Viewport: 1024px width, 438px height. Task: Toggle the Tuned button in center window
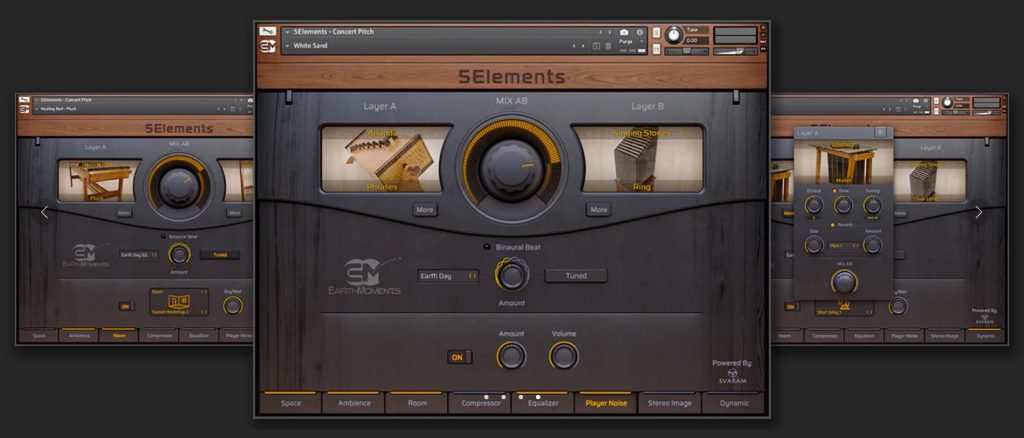(x=576, y=275)
